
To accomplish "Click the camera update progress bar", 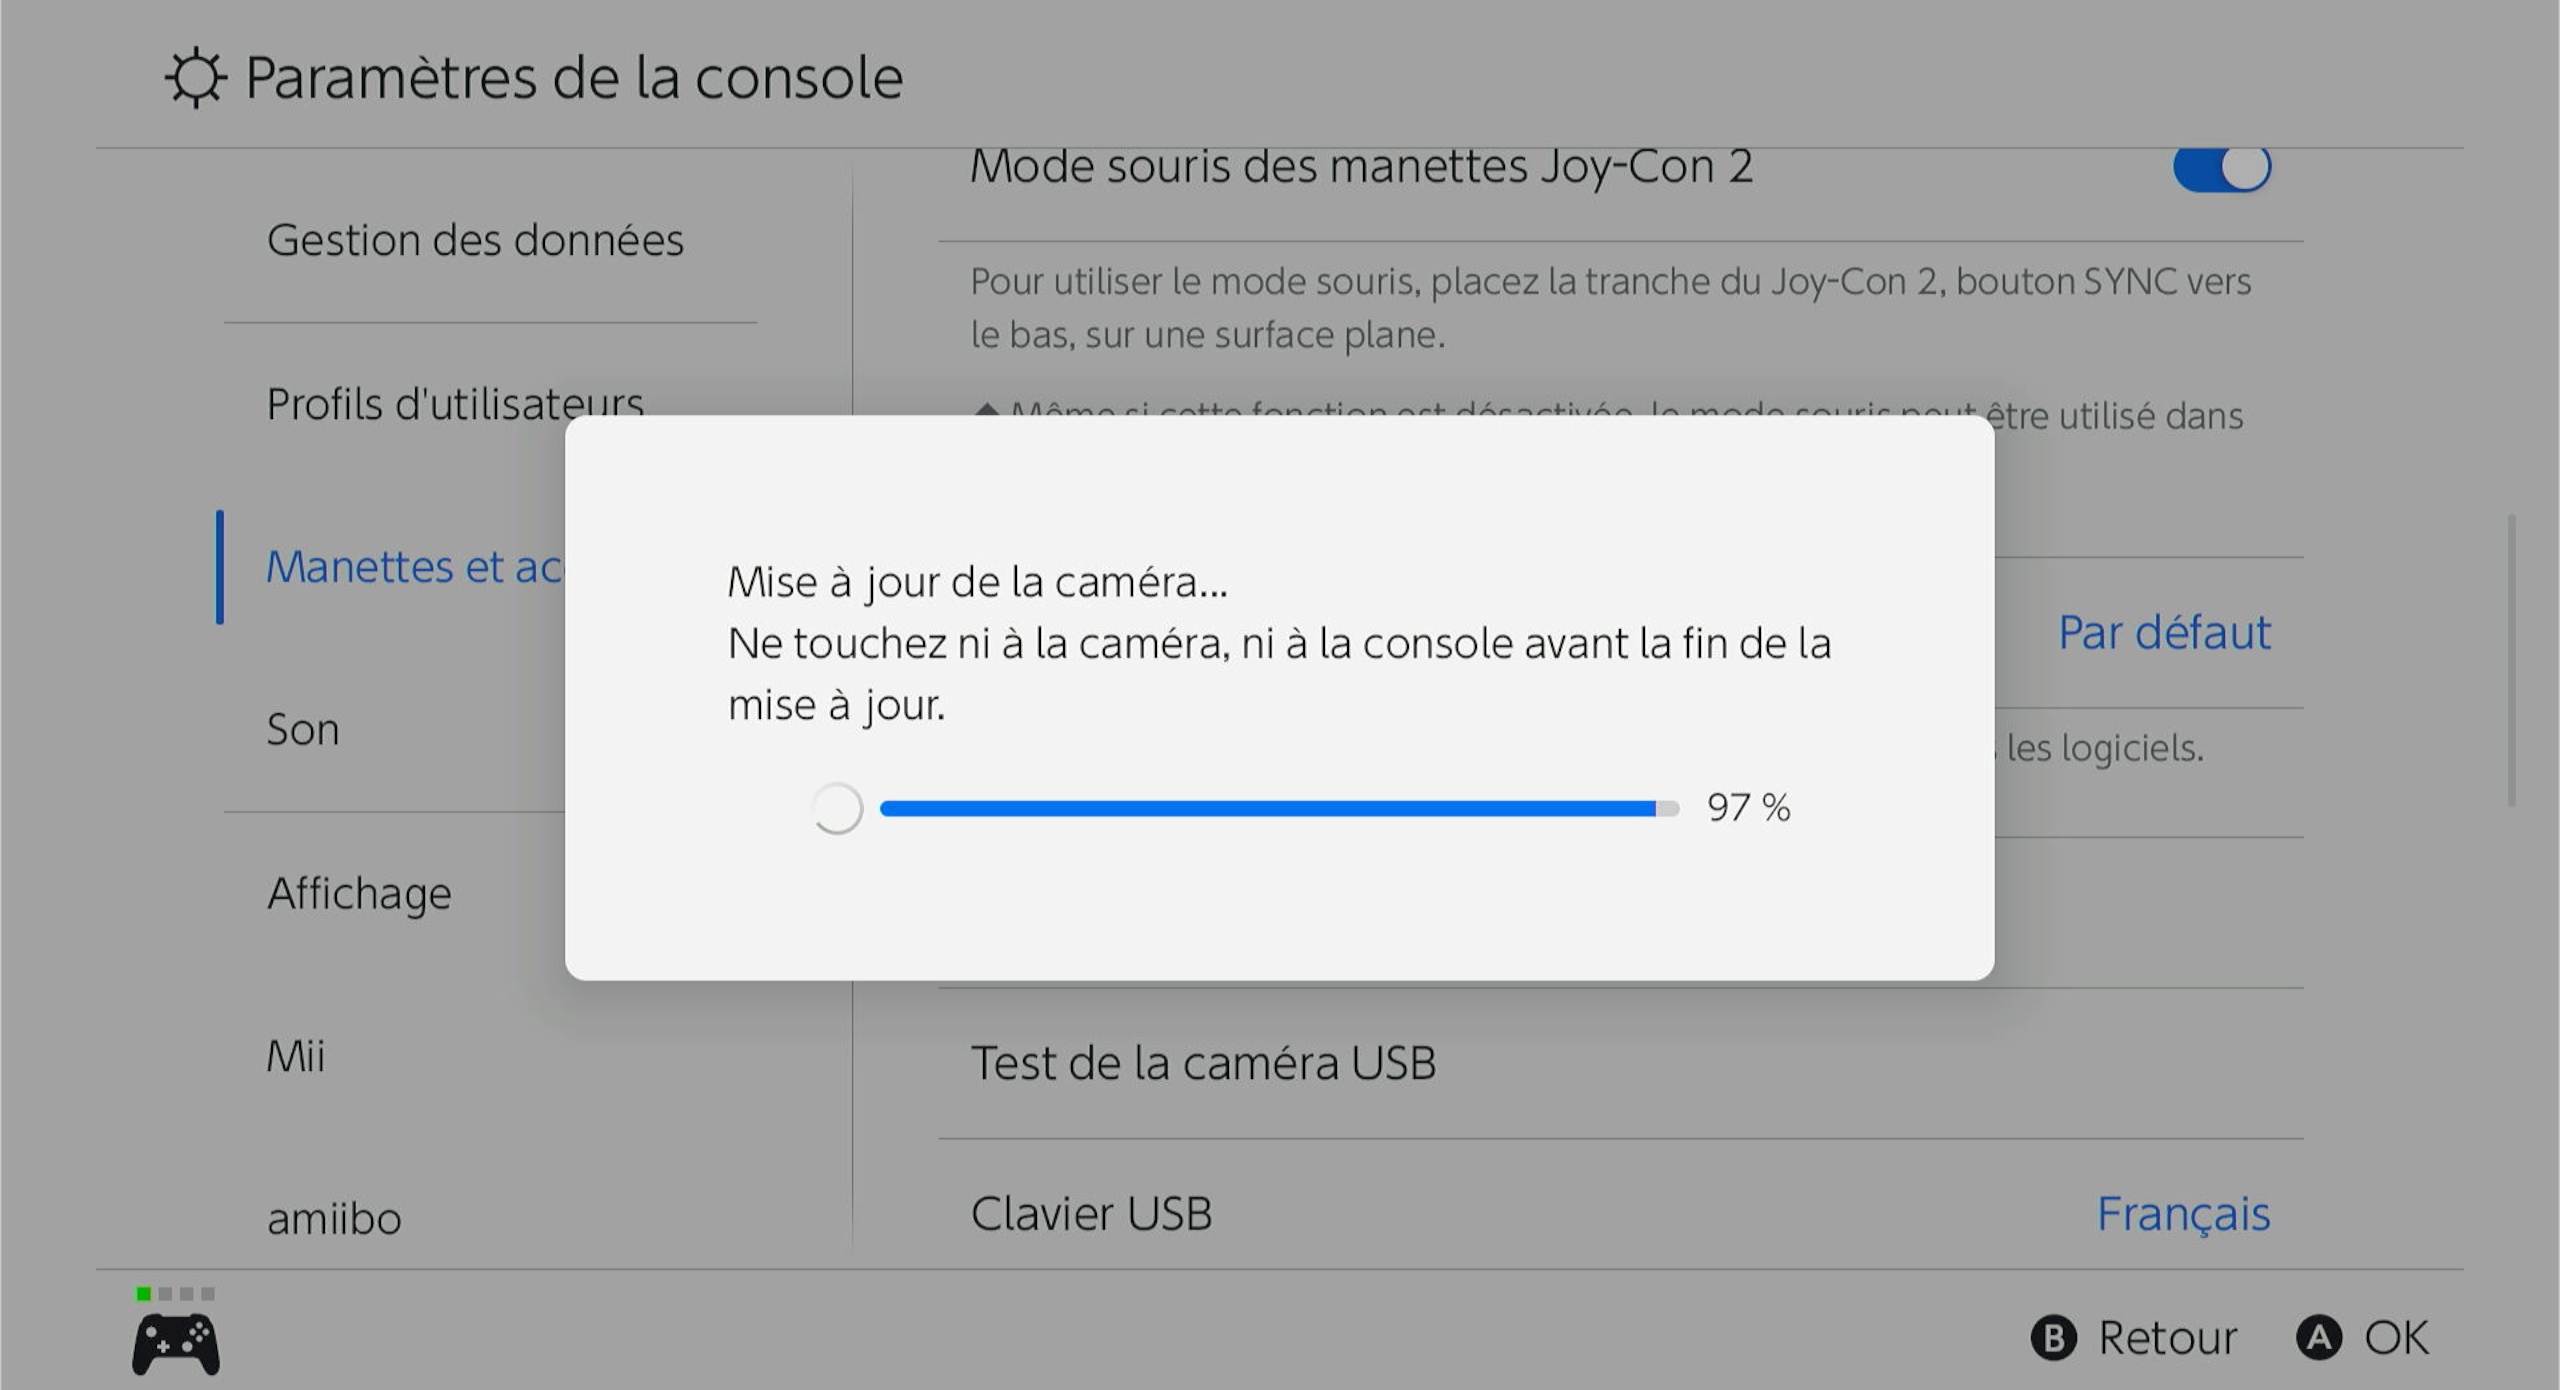I will (1278, 809).
